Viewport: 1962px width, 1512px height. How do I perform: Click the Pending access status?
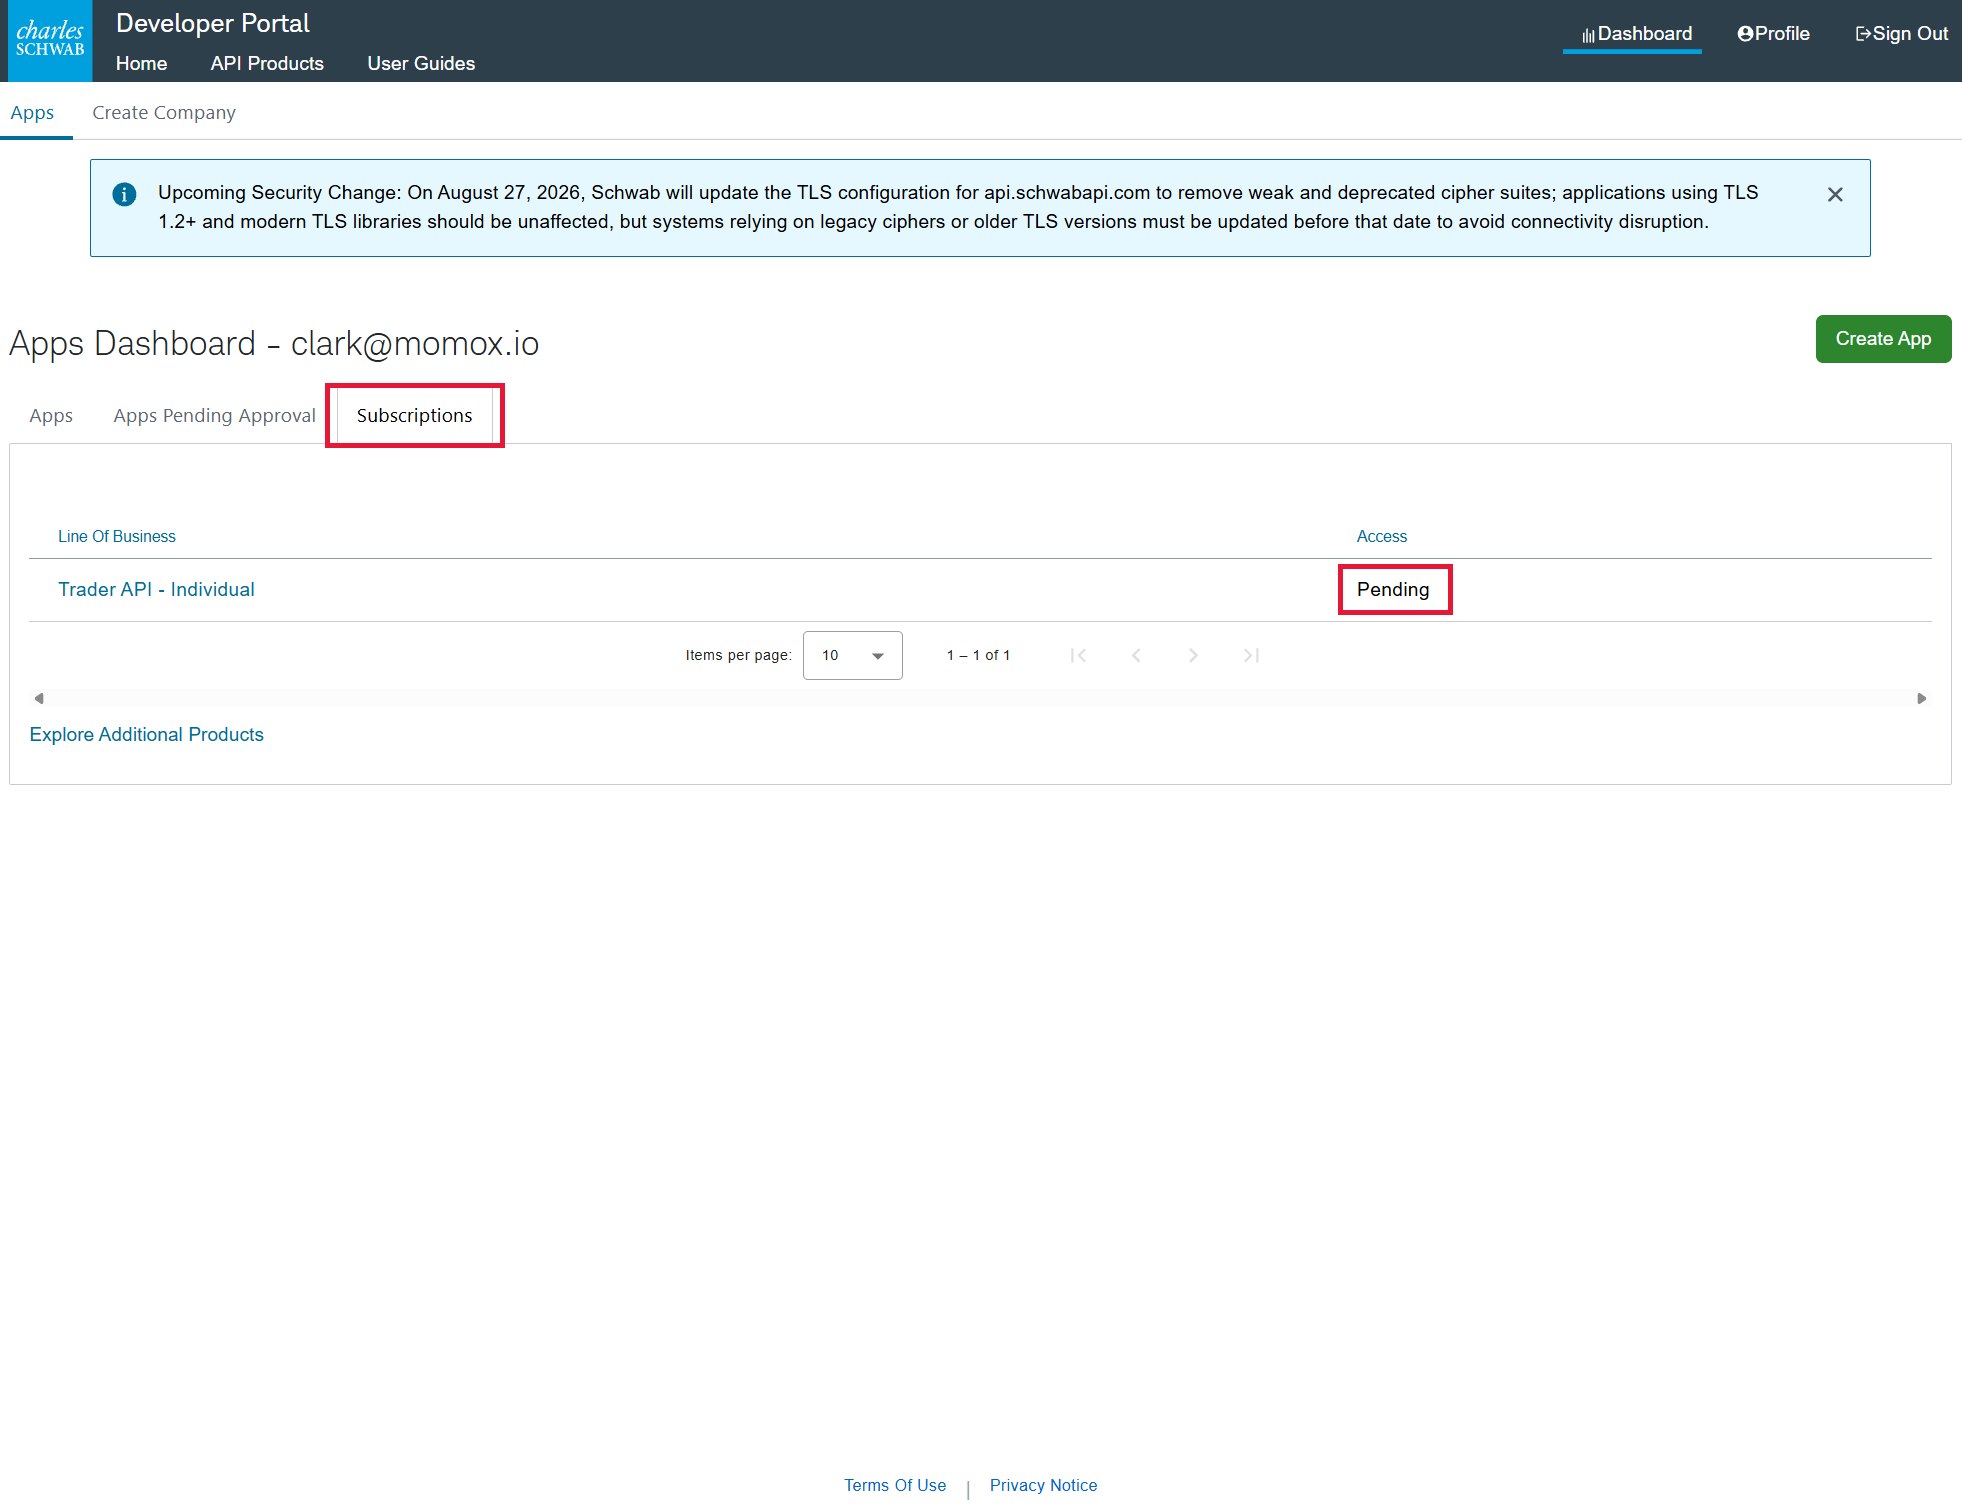point(1393,589)
